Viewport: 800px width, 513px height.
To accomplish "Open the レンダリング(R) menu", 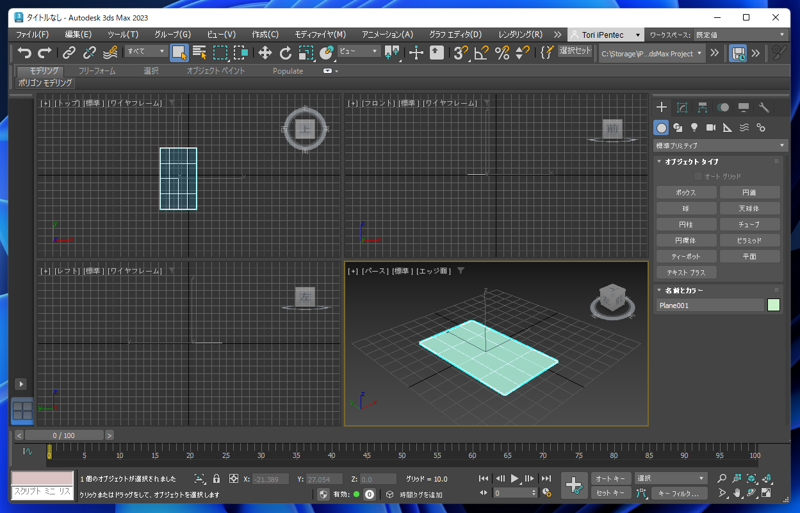I will click(520, 35).
